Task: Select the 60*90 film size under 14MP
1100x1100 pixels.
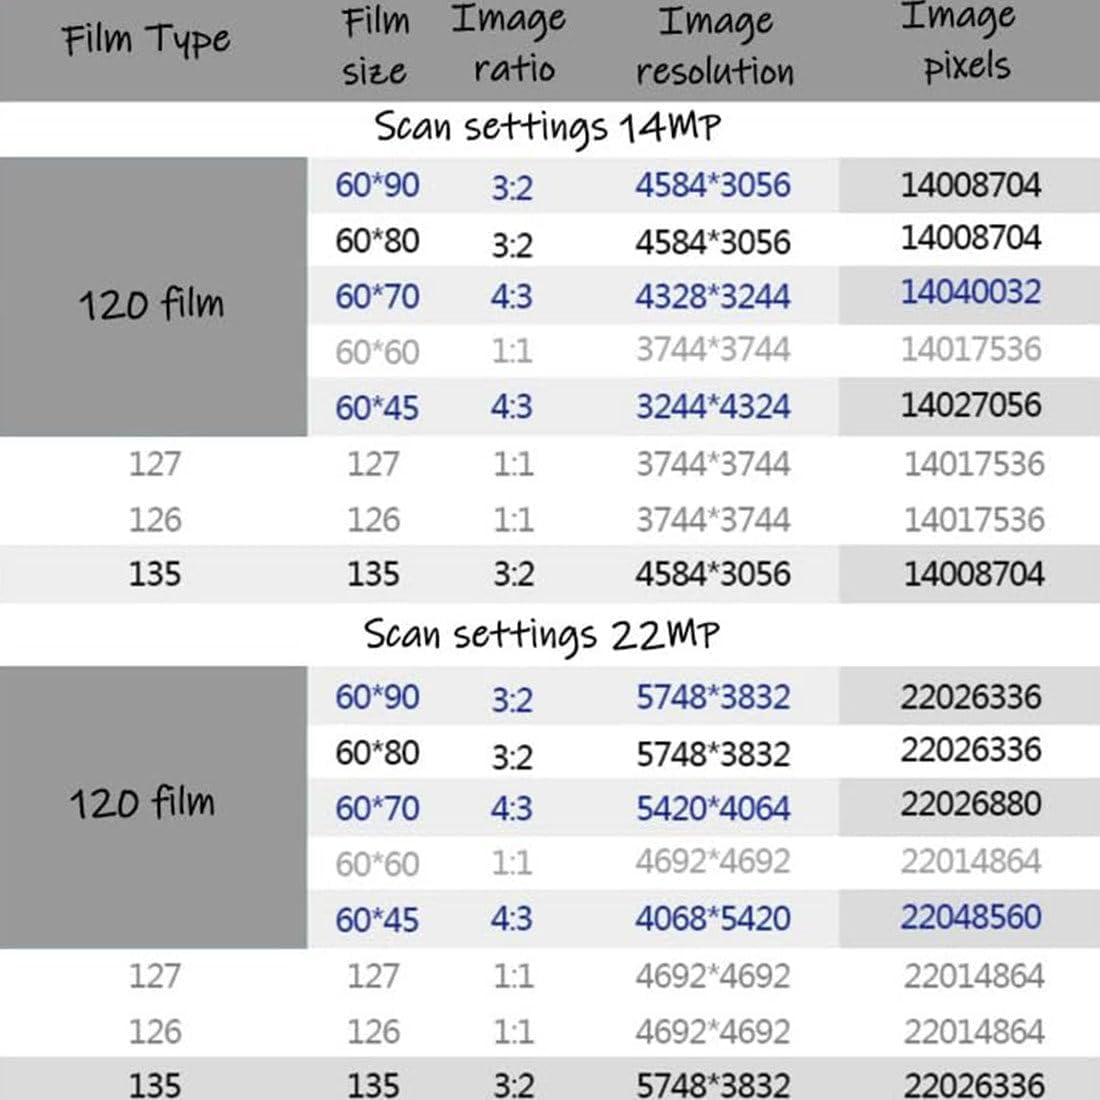Action: [x=377, y=186]
